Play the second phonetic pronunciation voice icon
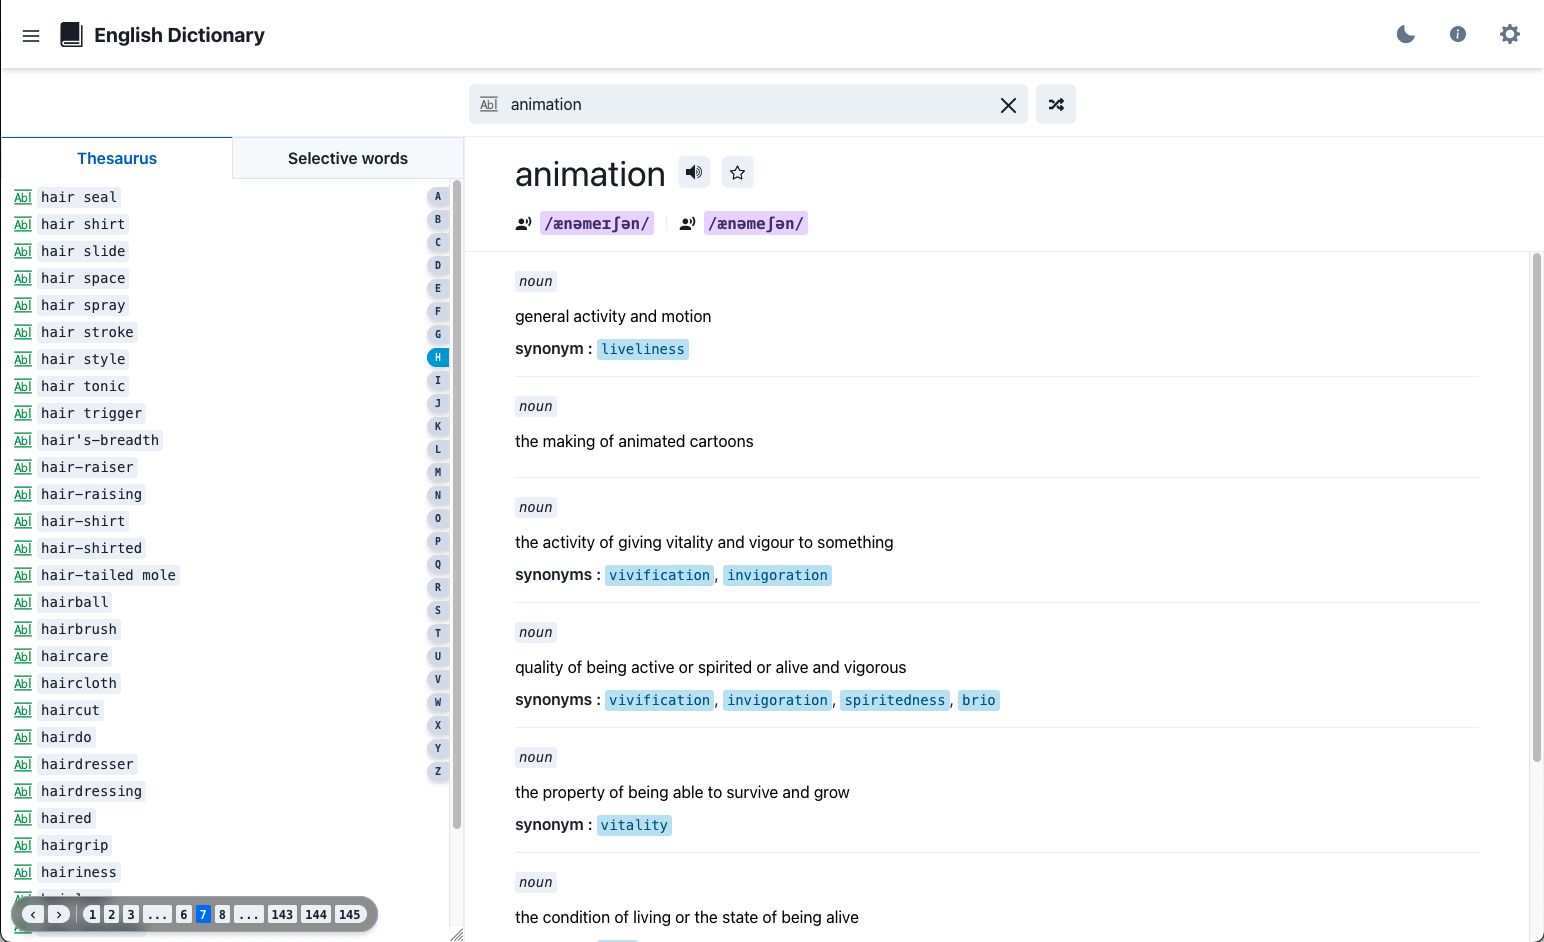Viewport: 1544px width, 942px height. pos(687,224)
